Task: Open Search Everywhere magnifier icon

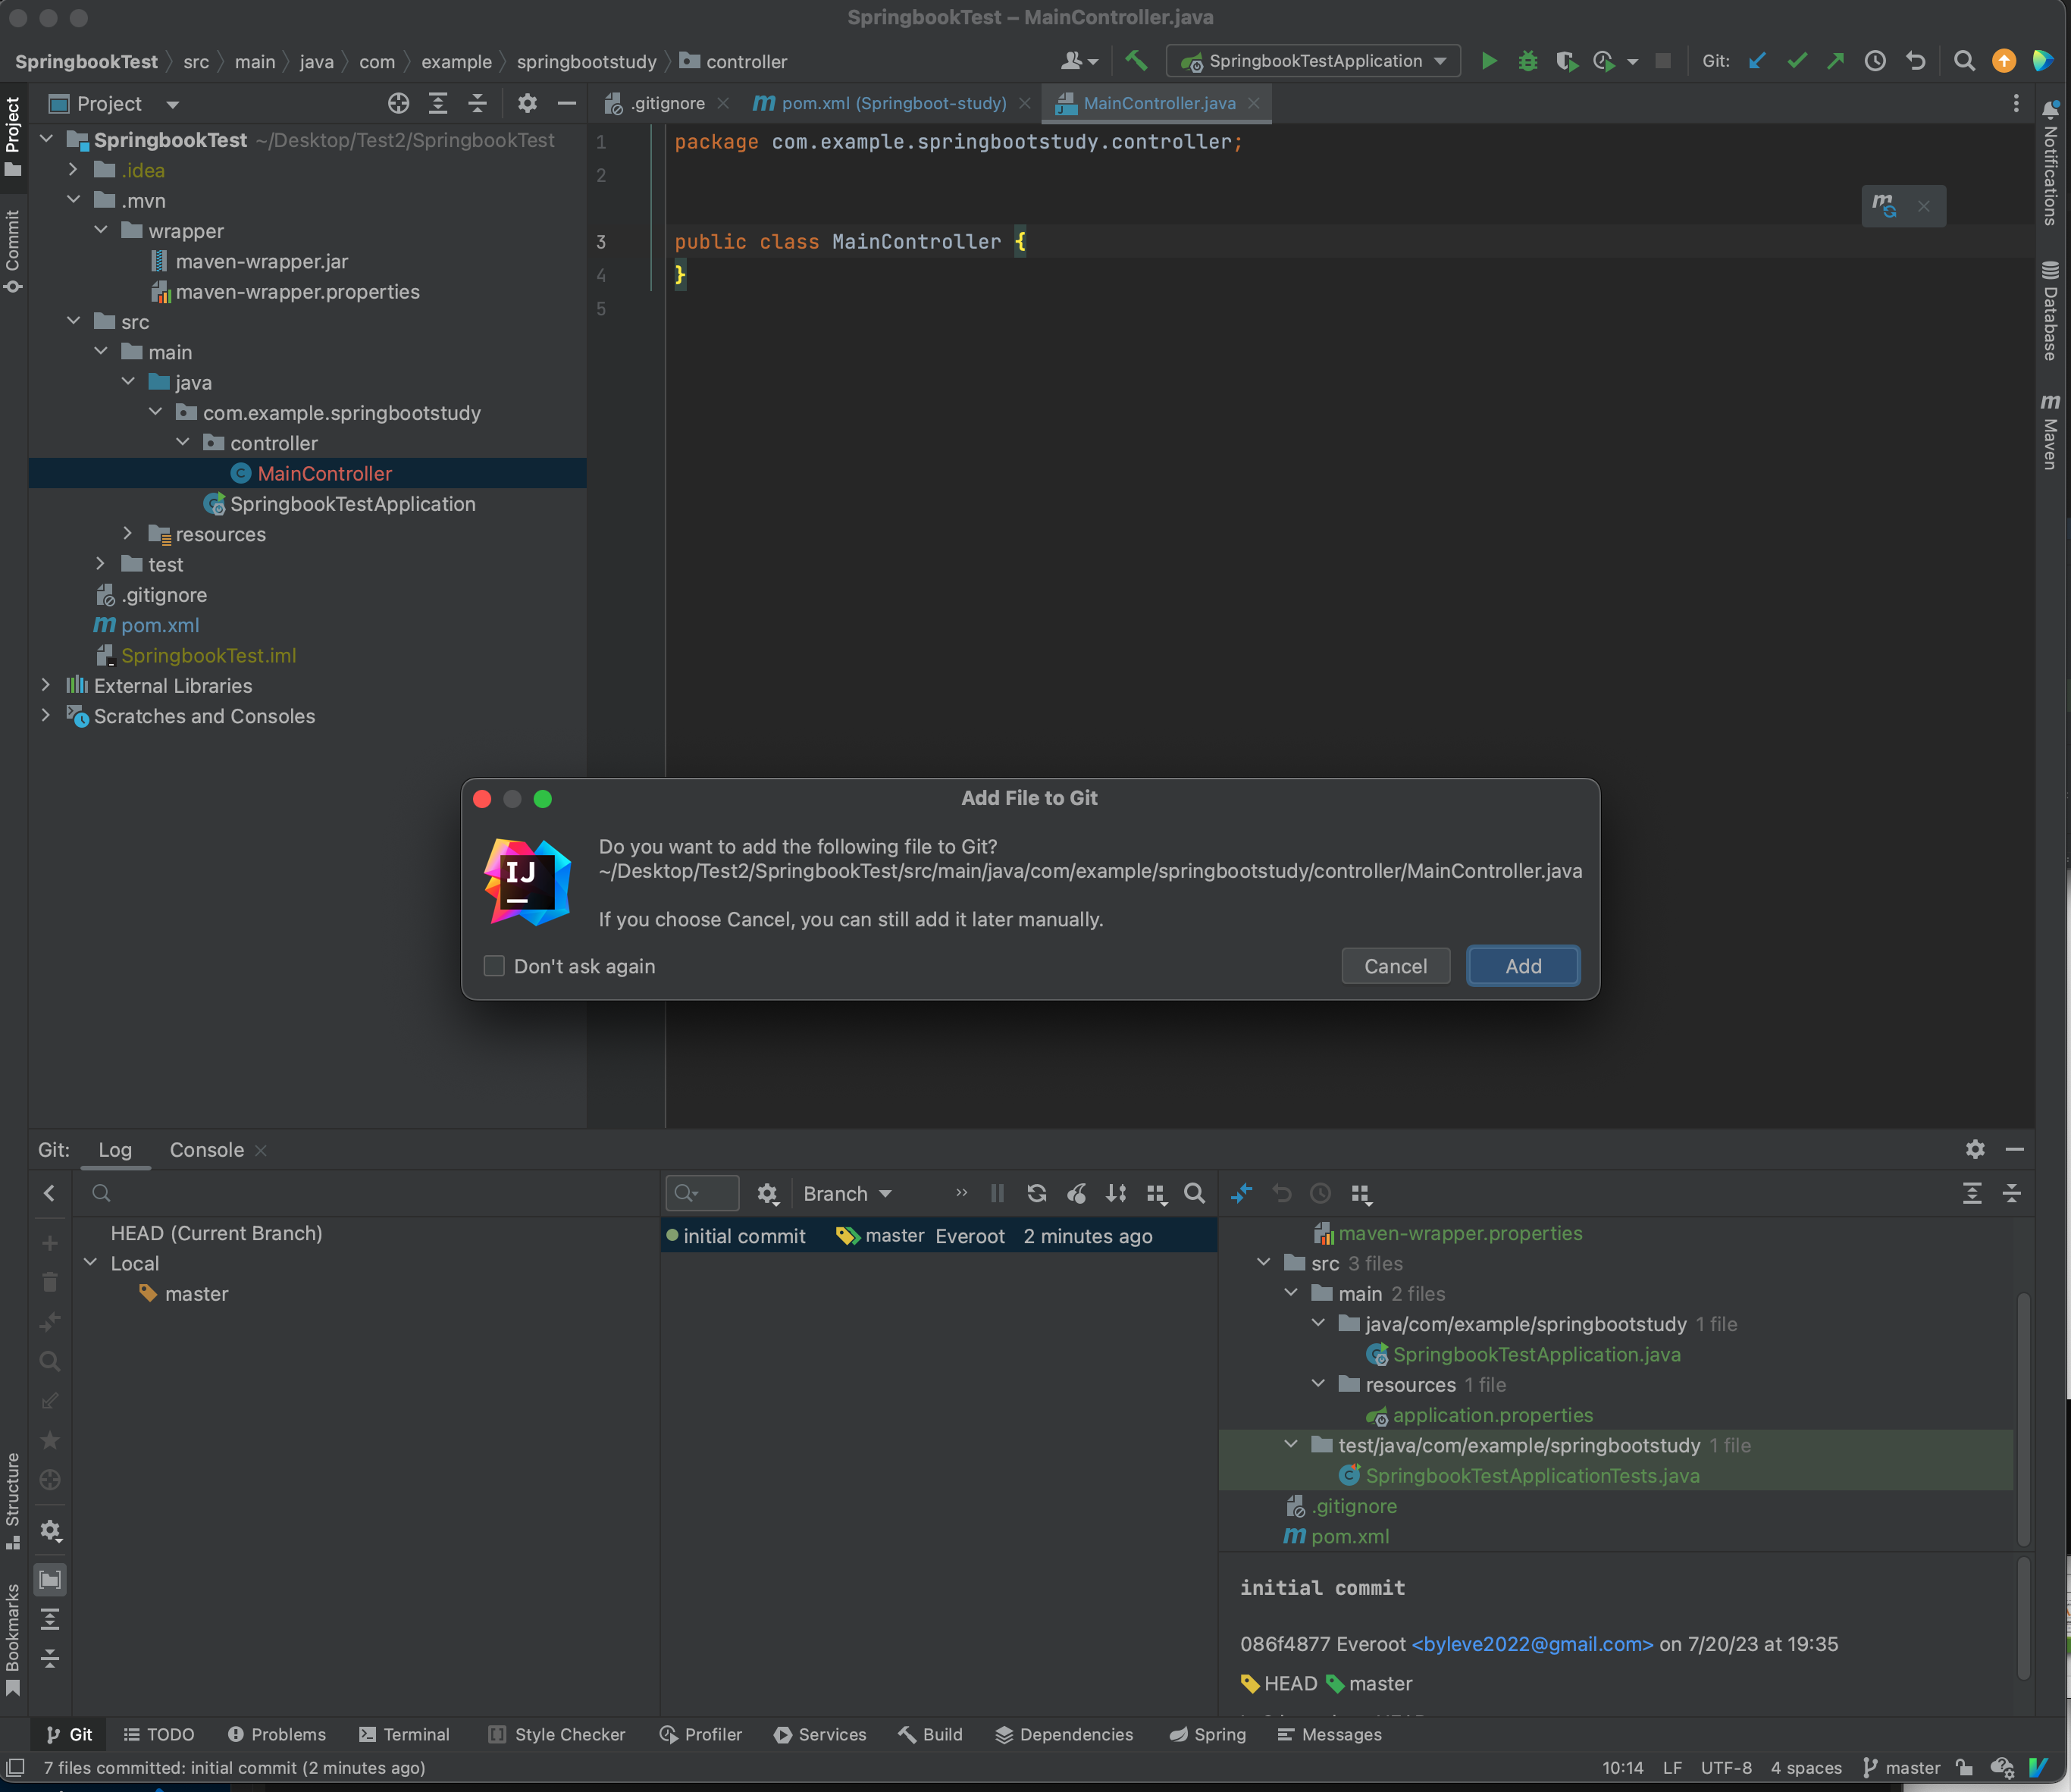Action: (1963, 61)
